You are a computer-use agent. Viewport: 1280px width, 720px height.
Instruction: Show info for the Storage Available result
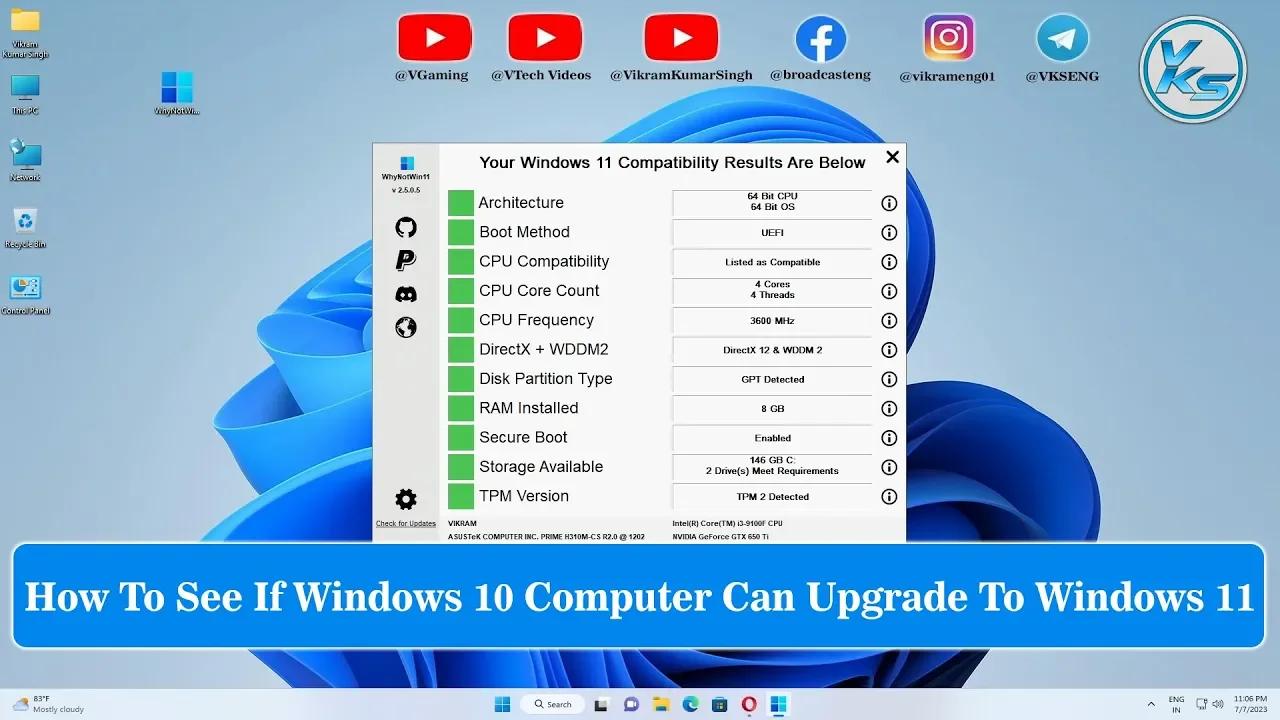[889, 467]
